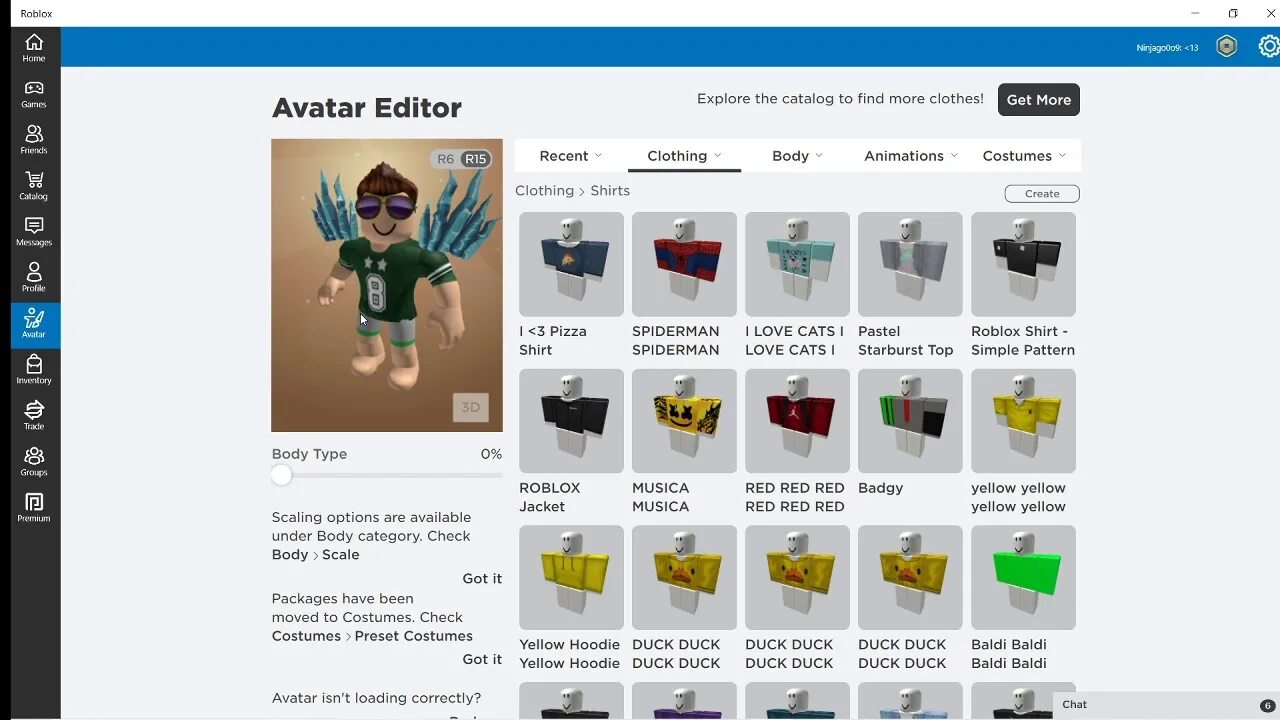Expand the Body dropdown tab
Viewport: 1280px width, 720px height.
[798, 156]
